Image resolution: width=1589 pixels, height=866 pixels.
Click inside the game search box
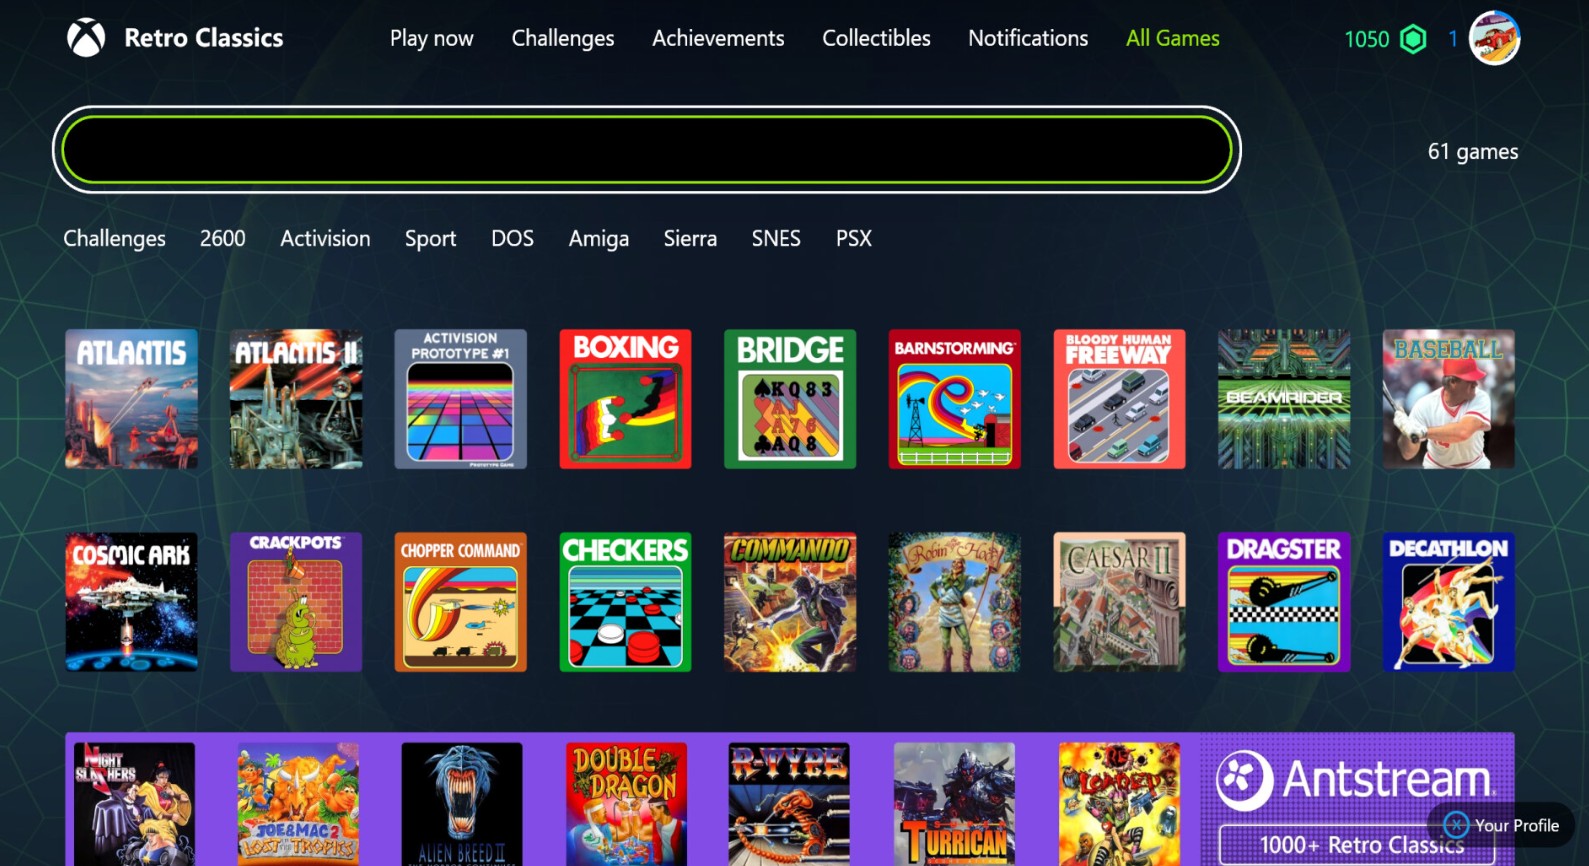click(x=646, y=150)
